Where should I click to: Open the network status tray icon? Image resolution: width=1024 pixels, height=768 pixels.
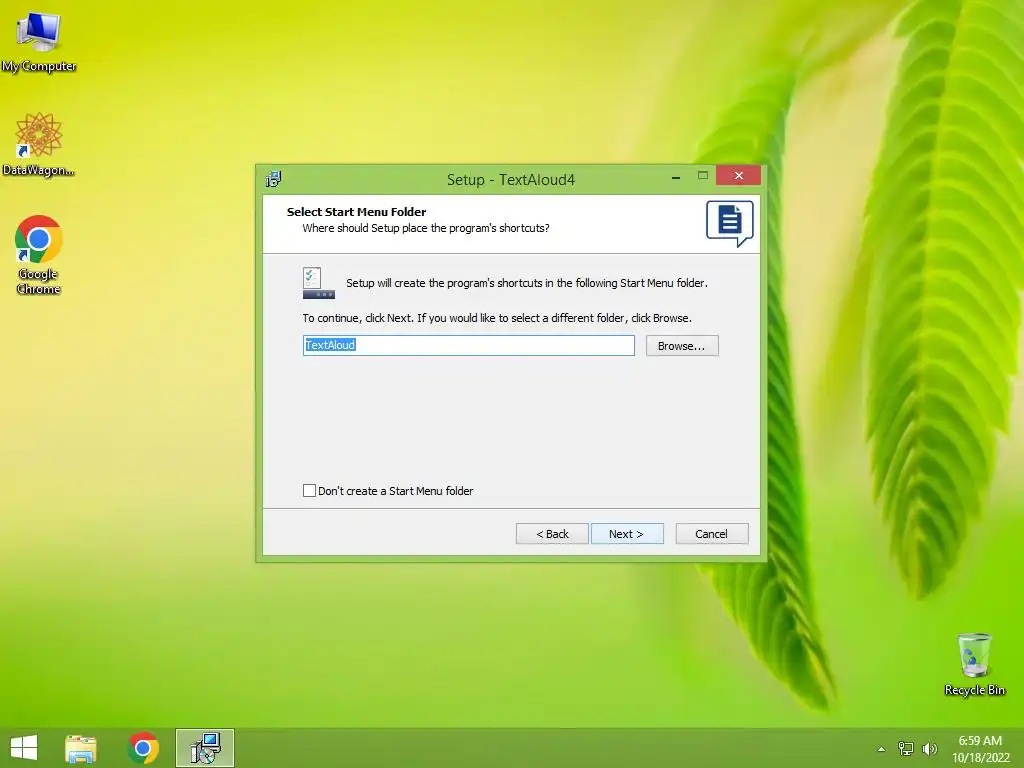(906, 748)
